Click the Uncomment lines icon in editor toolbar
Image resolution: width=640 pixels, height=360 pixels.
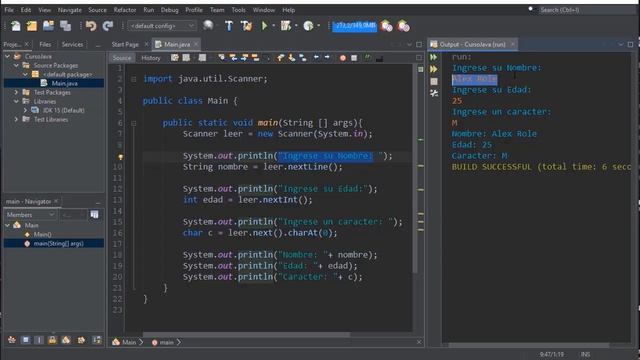click(379, 58)
